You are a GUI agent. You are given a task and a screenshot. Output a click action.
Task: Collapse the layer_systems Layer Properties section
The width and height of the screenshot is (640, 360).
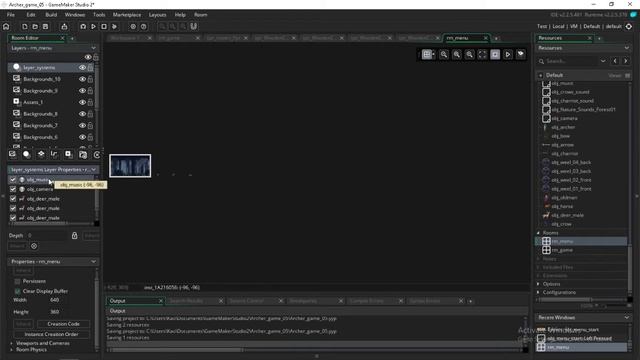tap(93, 169)
